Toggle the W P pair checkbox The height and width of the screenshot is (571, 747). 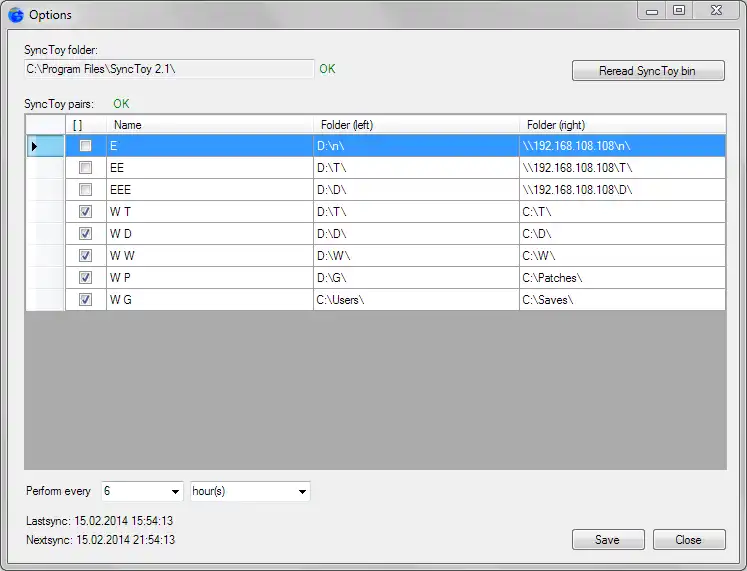pos(85,278)
